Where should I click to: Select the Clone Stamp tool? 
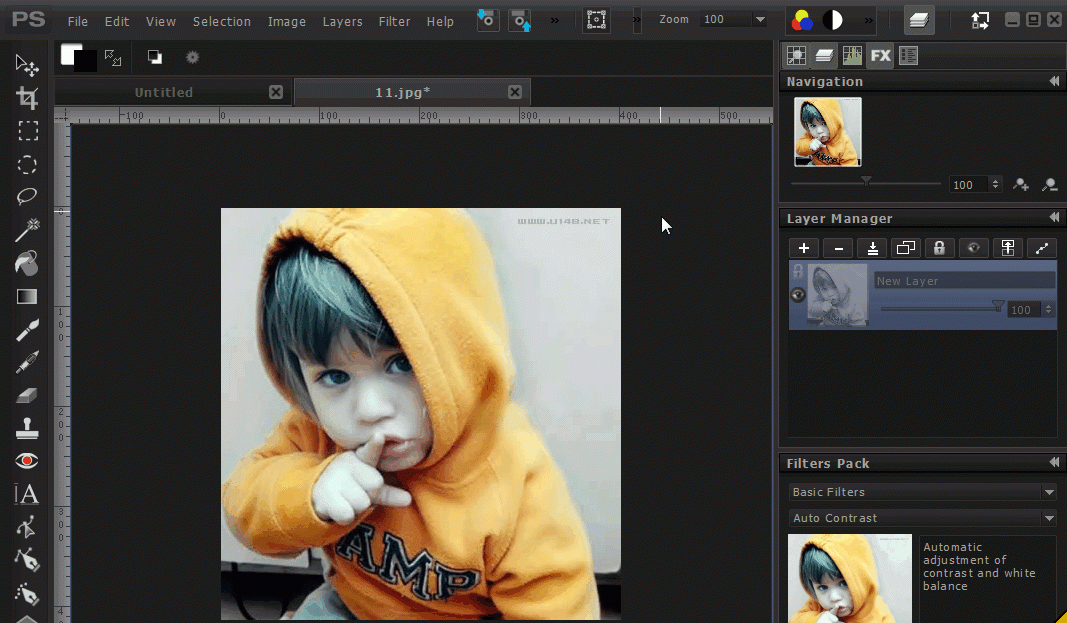click(x=27, y=428)
